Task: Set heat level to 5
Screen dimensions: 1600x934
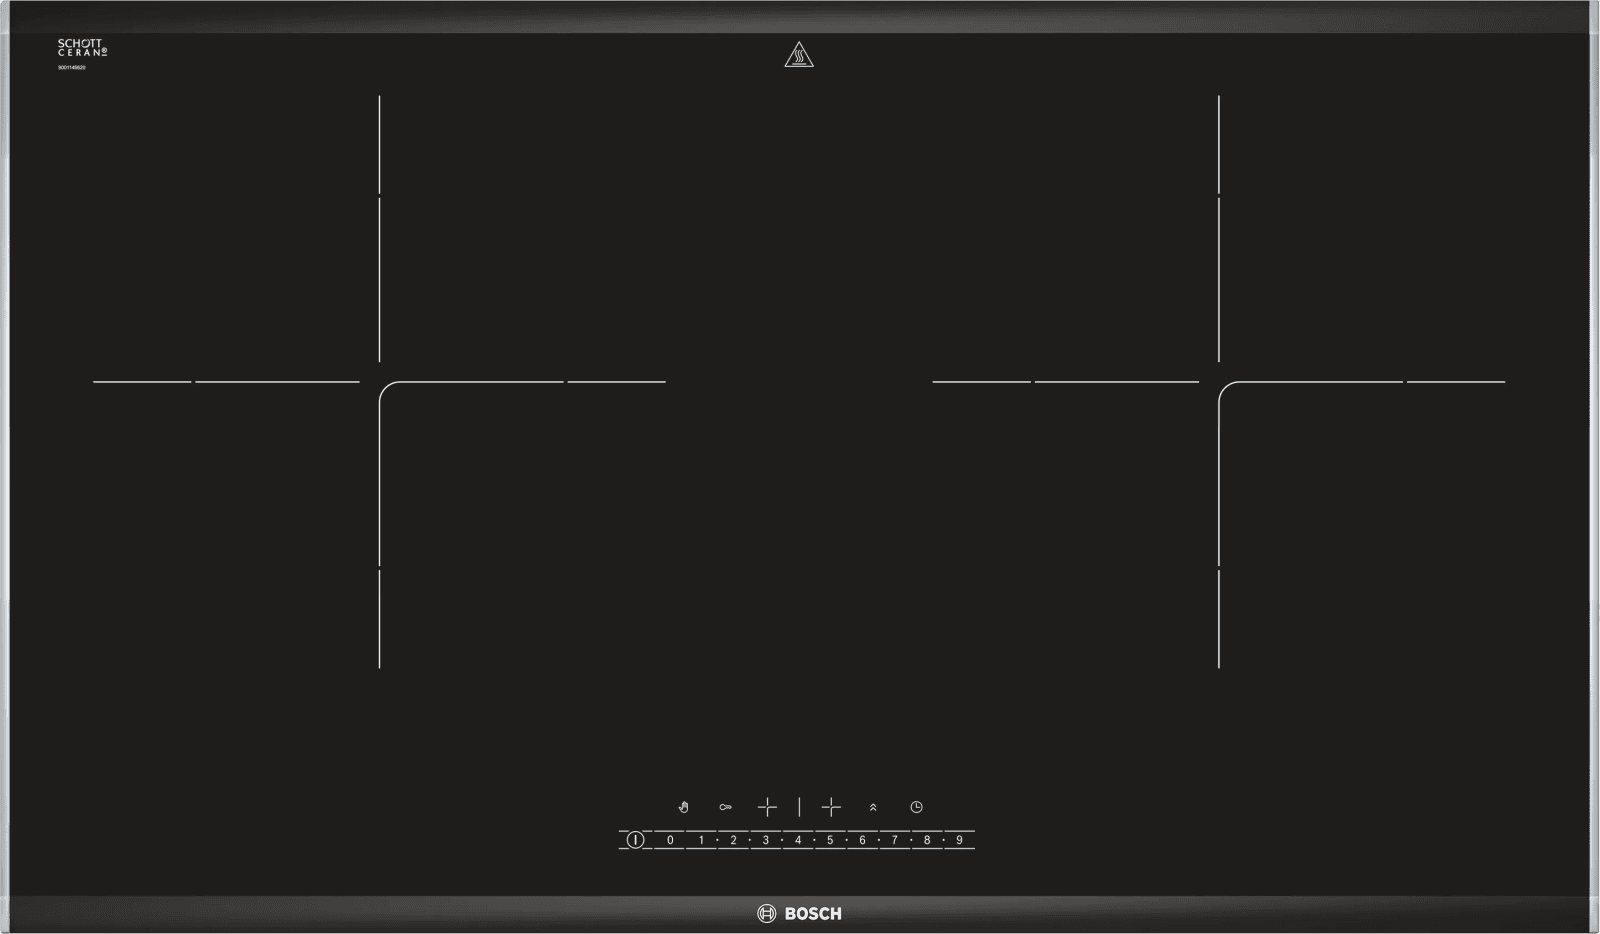Action: pos(830,840)
